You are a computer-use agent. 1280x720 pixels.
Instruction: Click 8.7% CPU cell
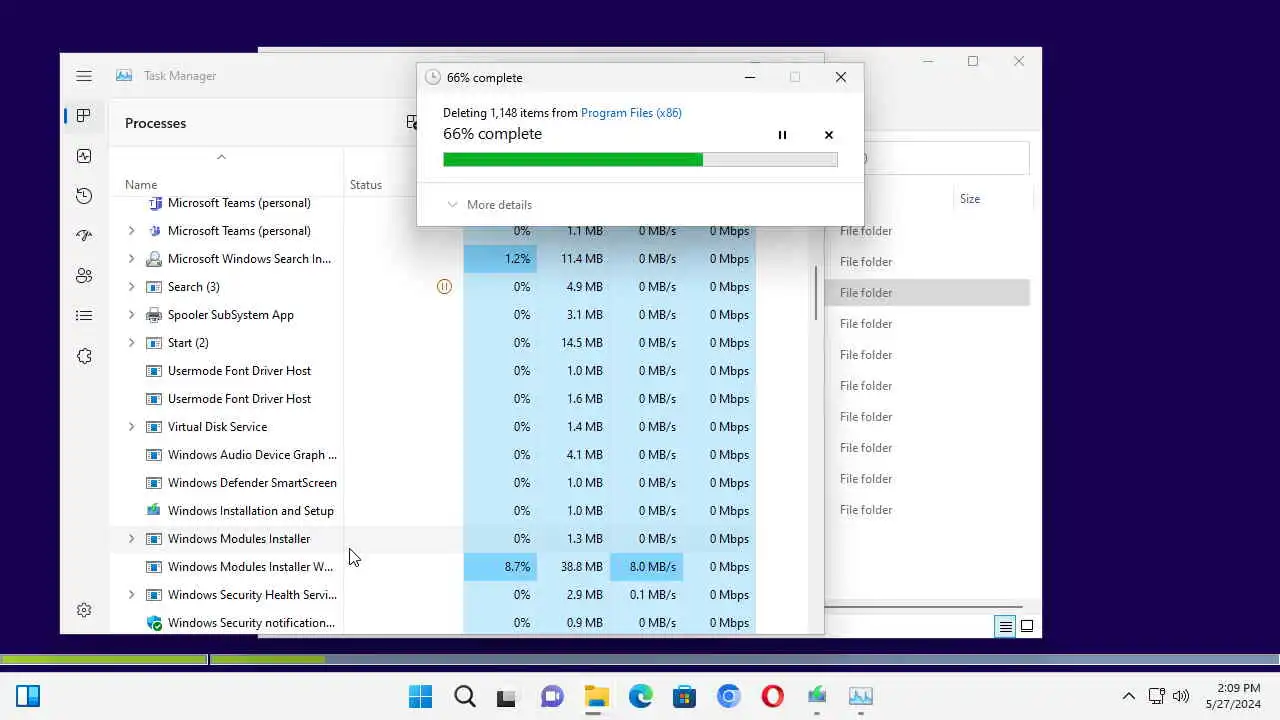[x=500, y=567]
